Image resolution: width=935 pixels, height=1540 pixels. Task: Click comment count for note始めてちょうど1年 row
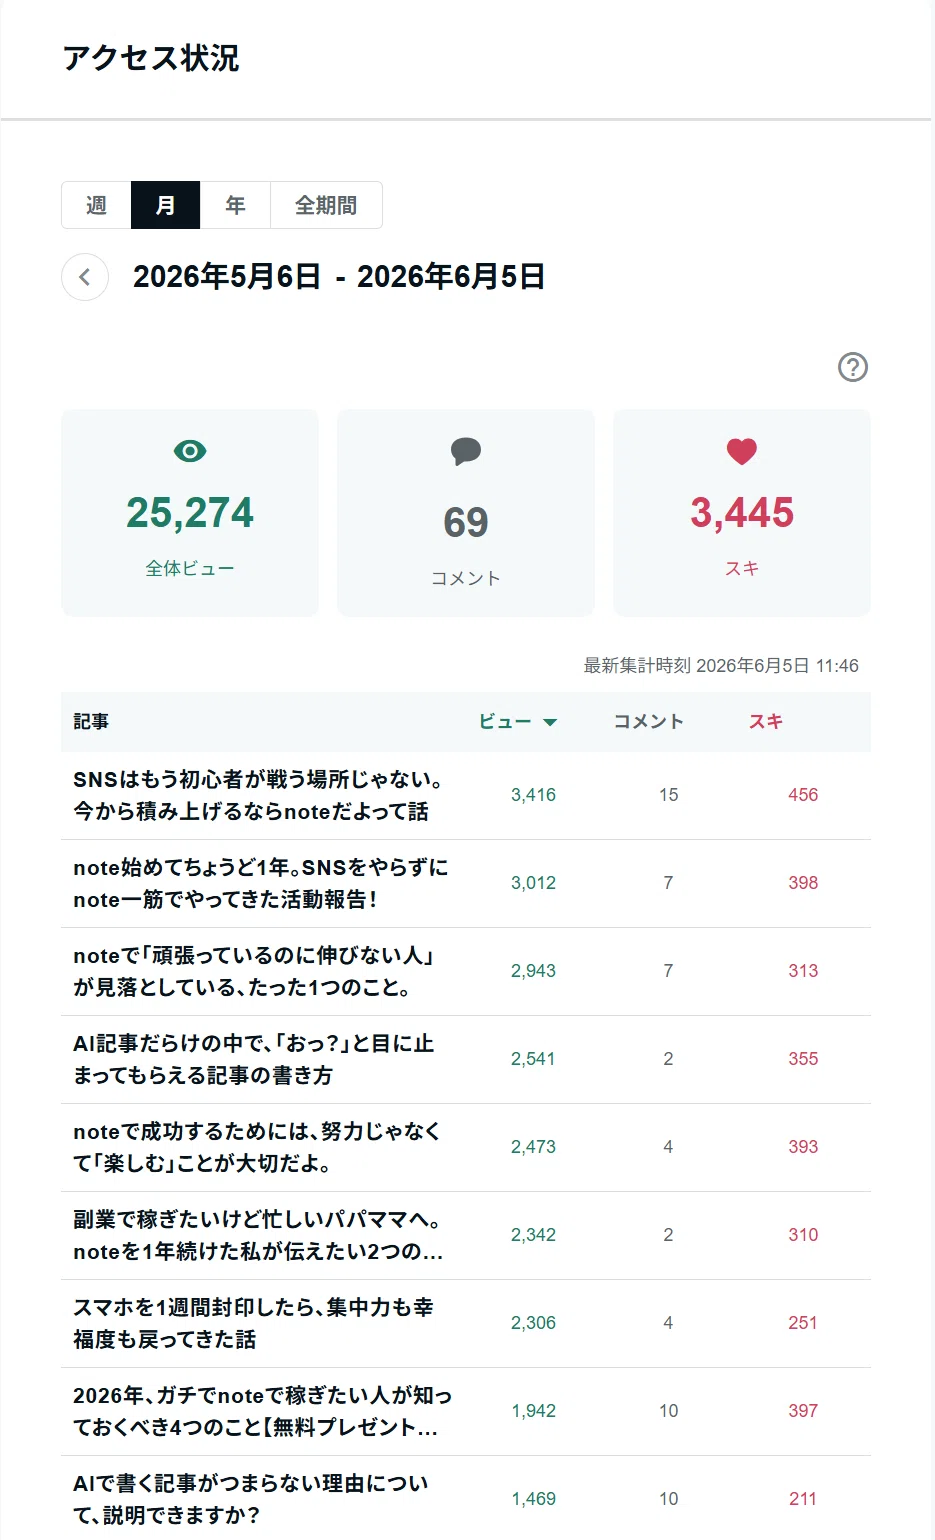[x=668, y=883]
